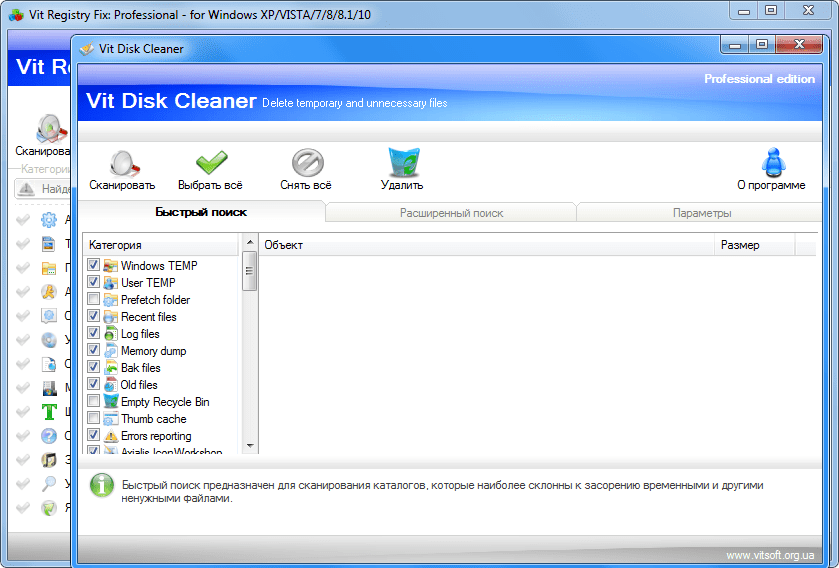
Task: Click the Найдено warning button in Registry Fix
Action: point(43,189)
